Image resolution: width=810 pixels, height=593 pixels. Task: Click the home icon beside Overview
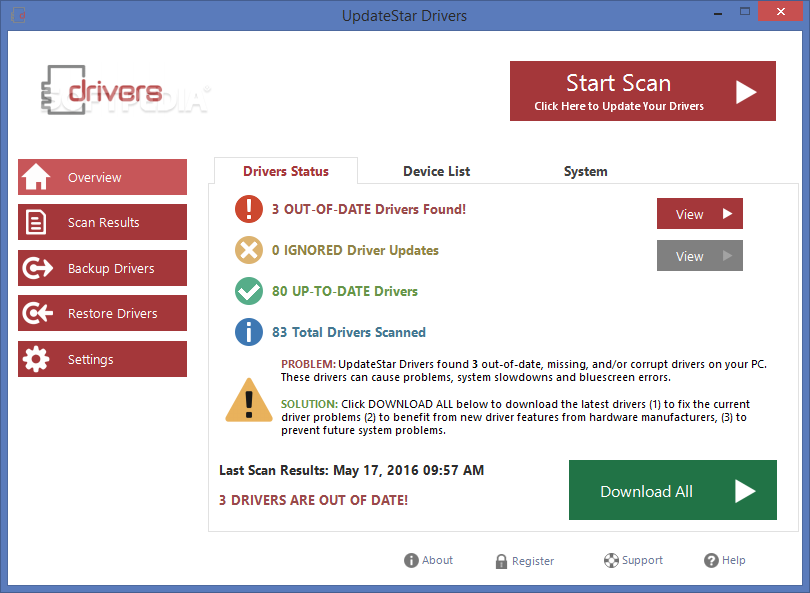(x=36, y=177)
